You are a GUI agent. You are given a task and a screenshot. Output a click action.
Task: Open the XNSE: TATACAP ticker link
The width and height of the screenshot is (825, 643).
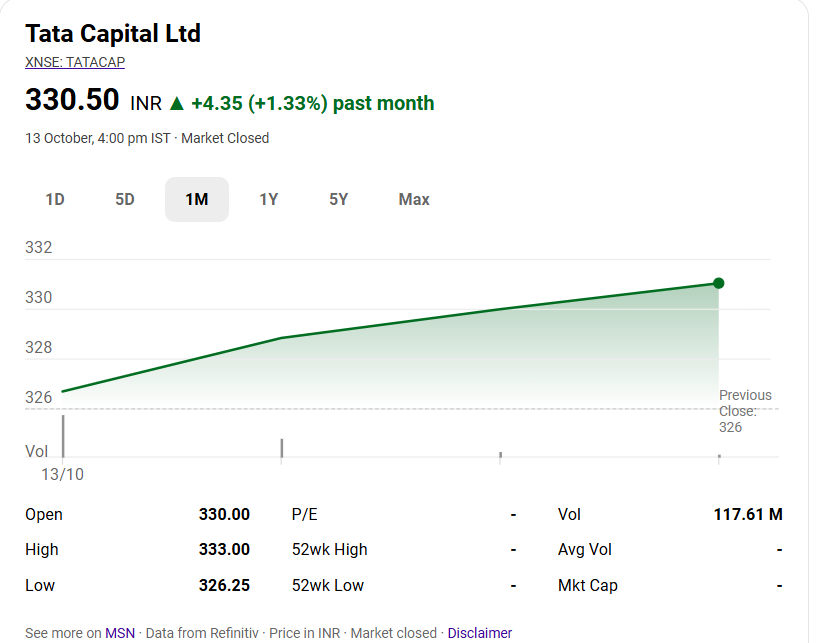click(x=75, y=62)
